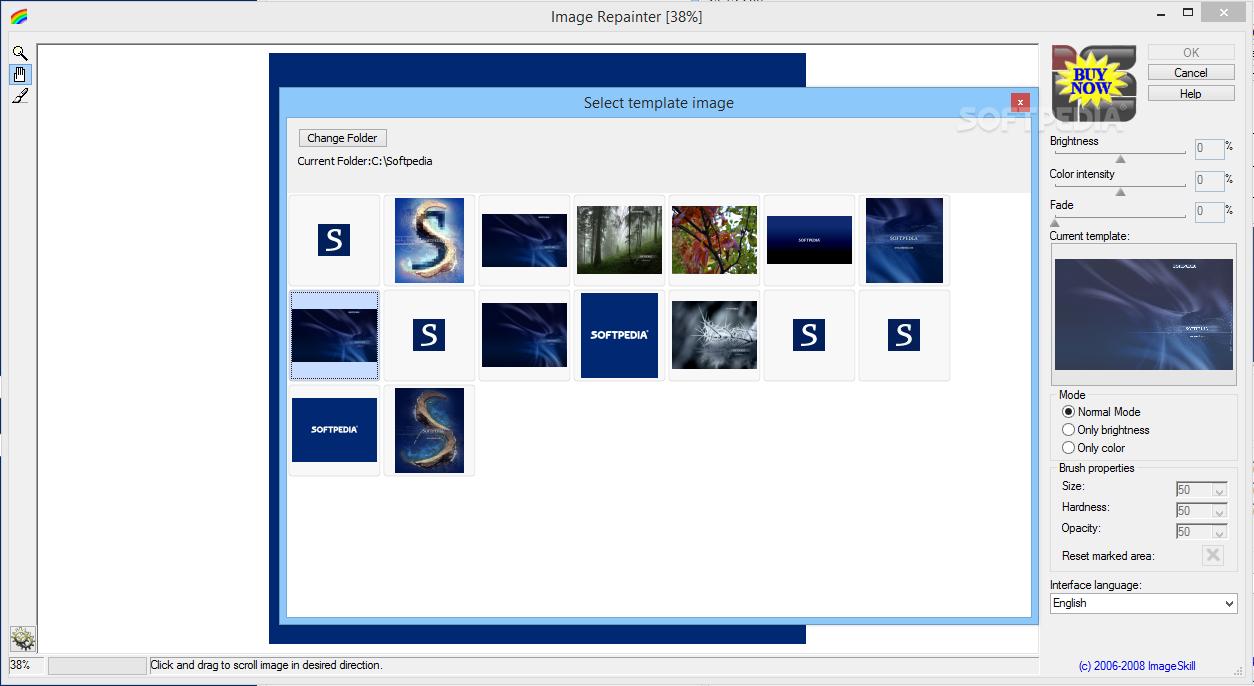Click the Reset marked area X icon
1254x686 pixels.
(1213, 556)
